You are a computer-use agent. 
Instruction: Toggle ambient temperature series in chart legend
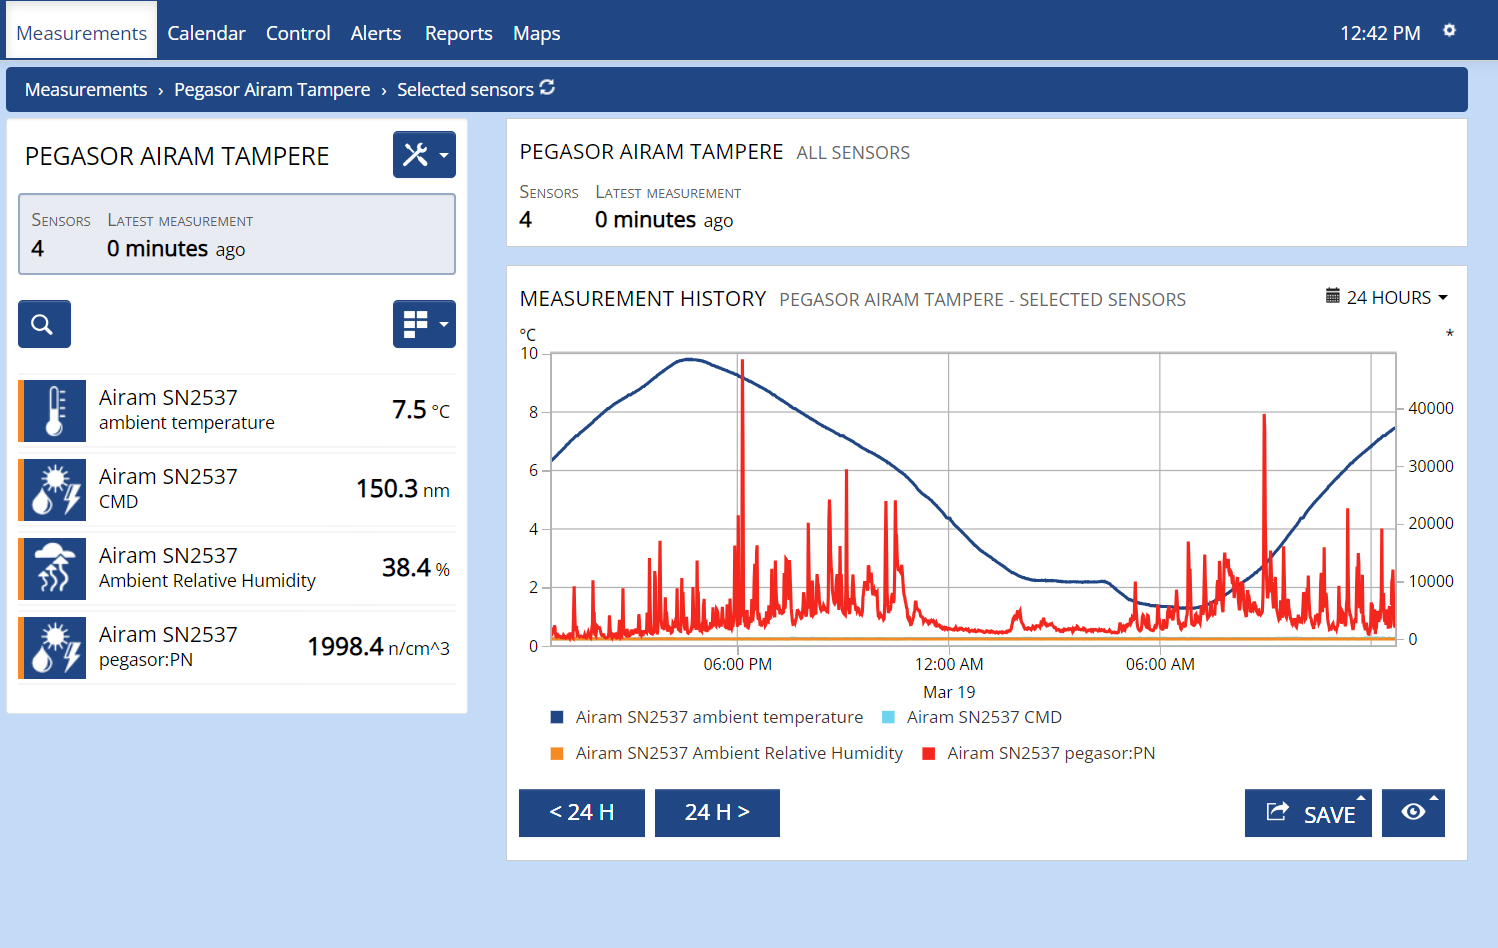[718, 717]
